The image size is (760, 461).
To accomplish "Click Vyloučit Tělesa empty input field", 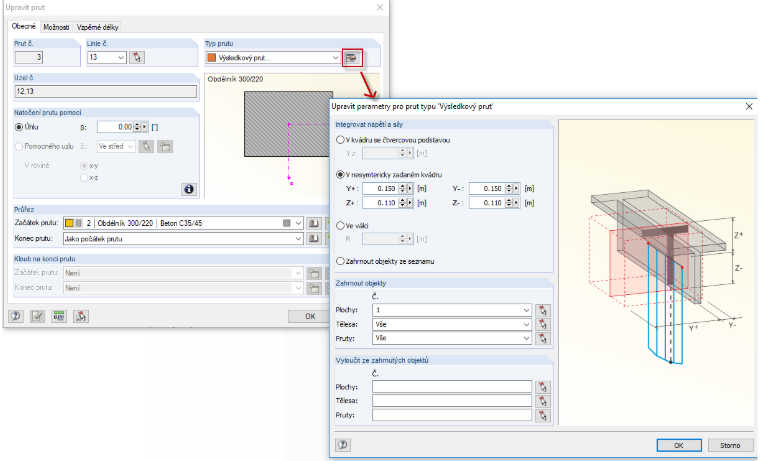I will coord(452,401).
